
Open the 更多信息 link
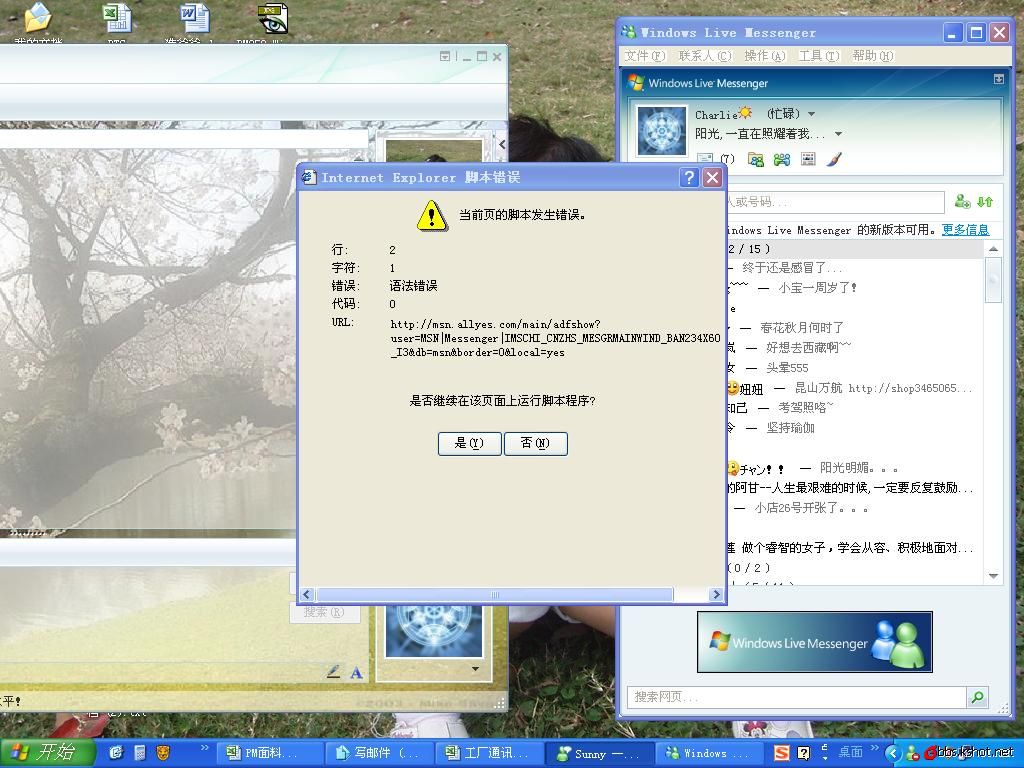pyautogui.click(x=965, y=230)
